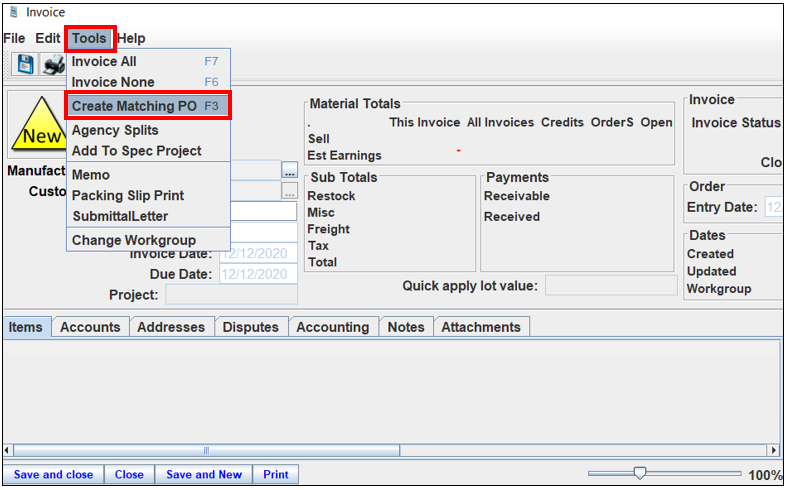Choose SubmittalLetter from Tools menu
This screenshot has height=490, width=788.
coord(148,216)
